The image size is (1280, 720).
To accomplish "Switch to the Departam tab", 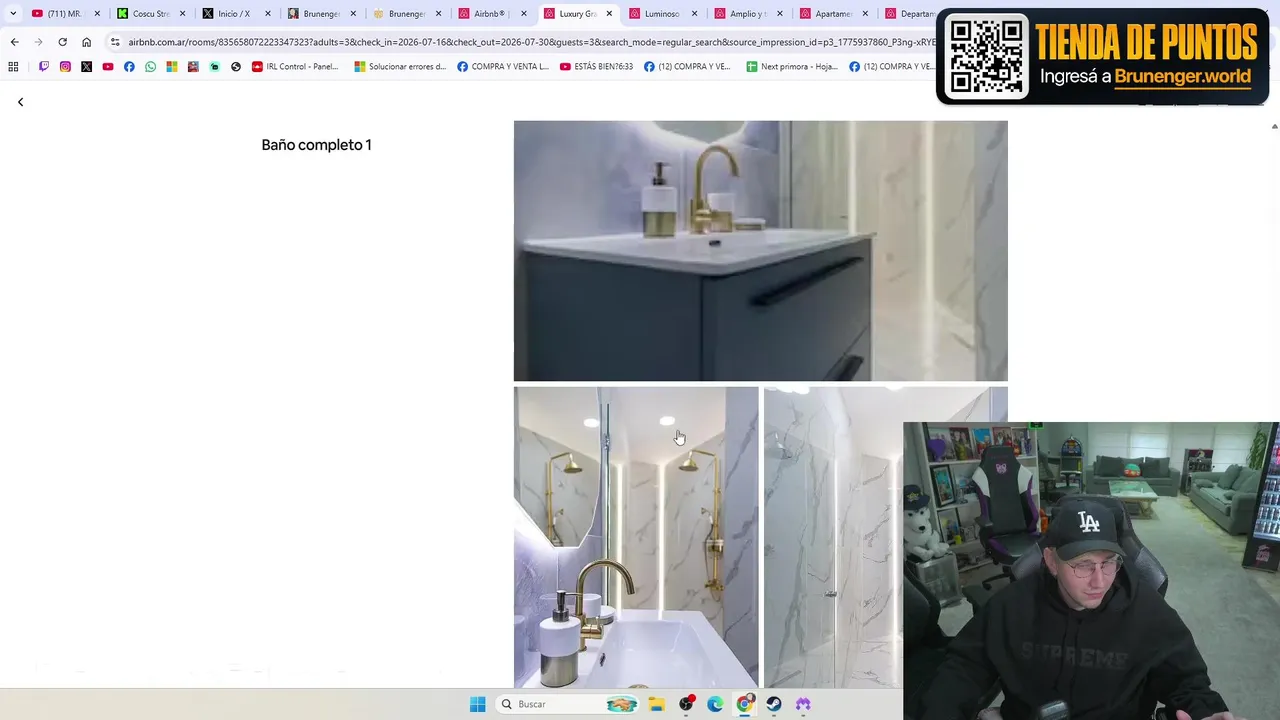I will point(910,14).
